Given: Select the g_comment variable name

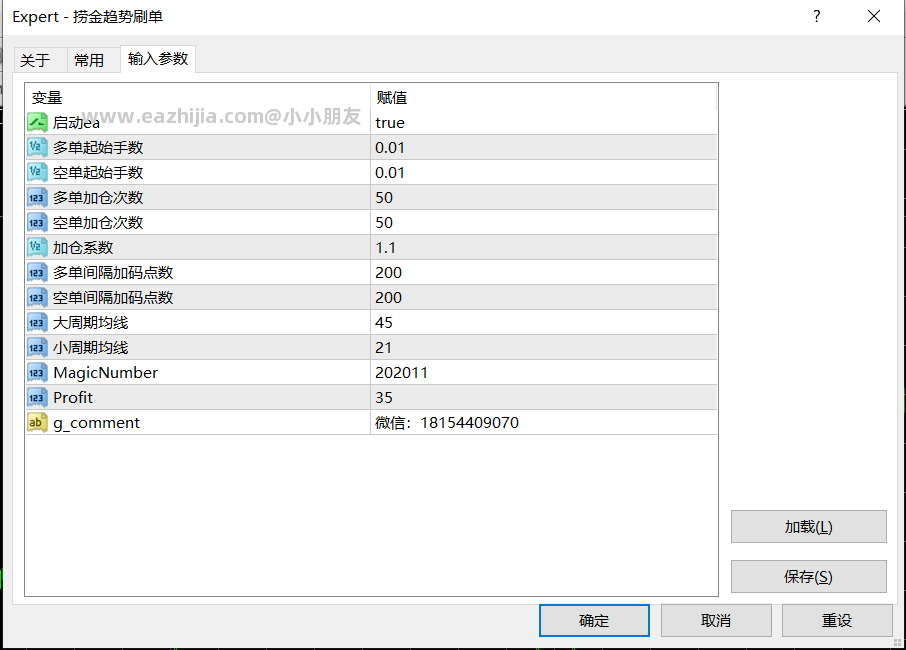Looking at the screenshot, I should tap(96, 423).
